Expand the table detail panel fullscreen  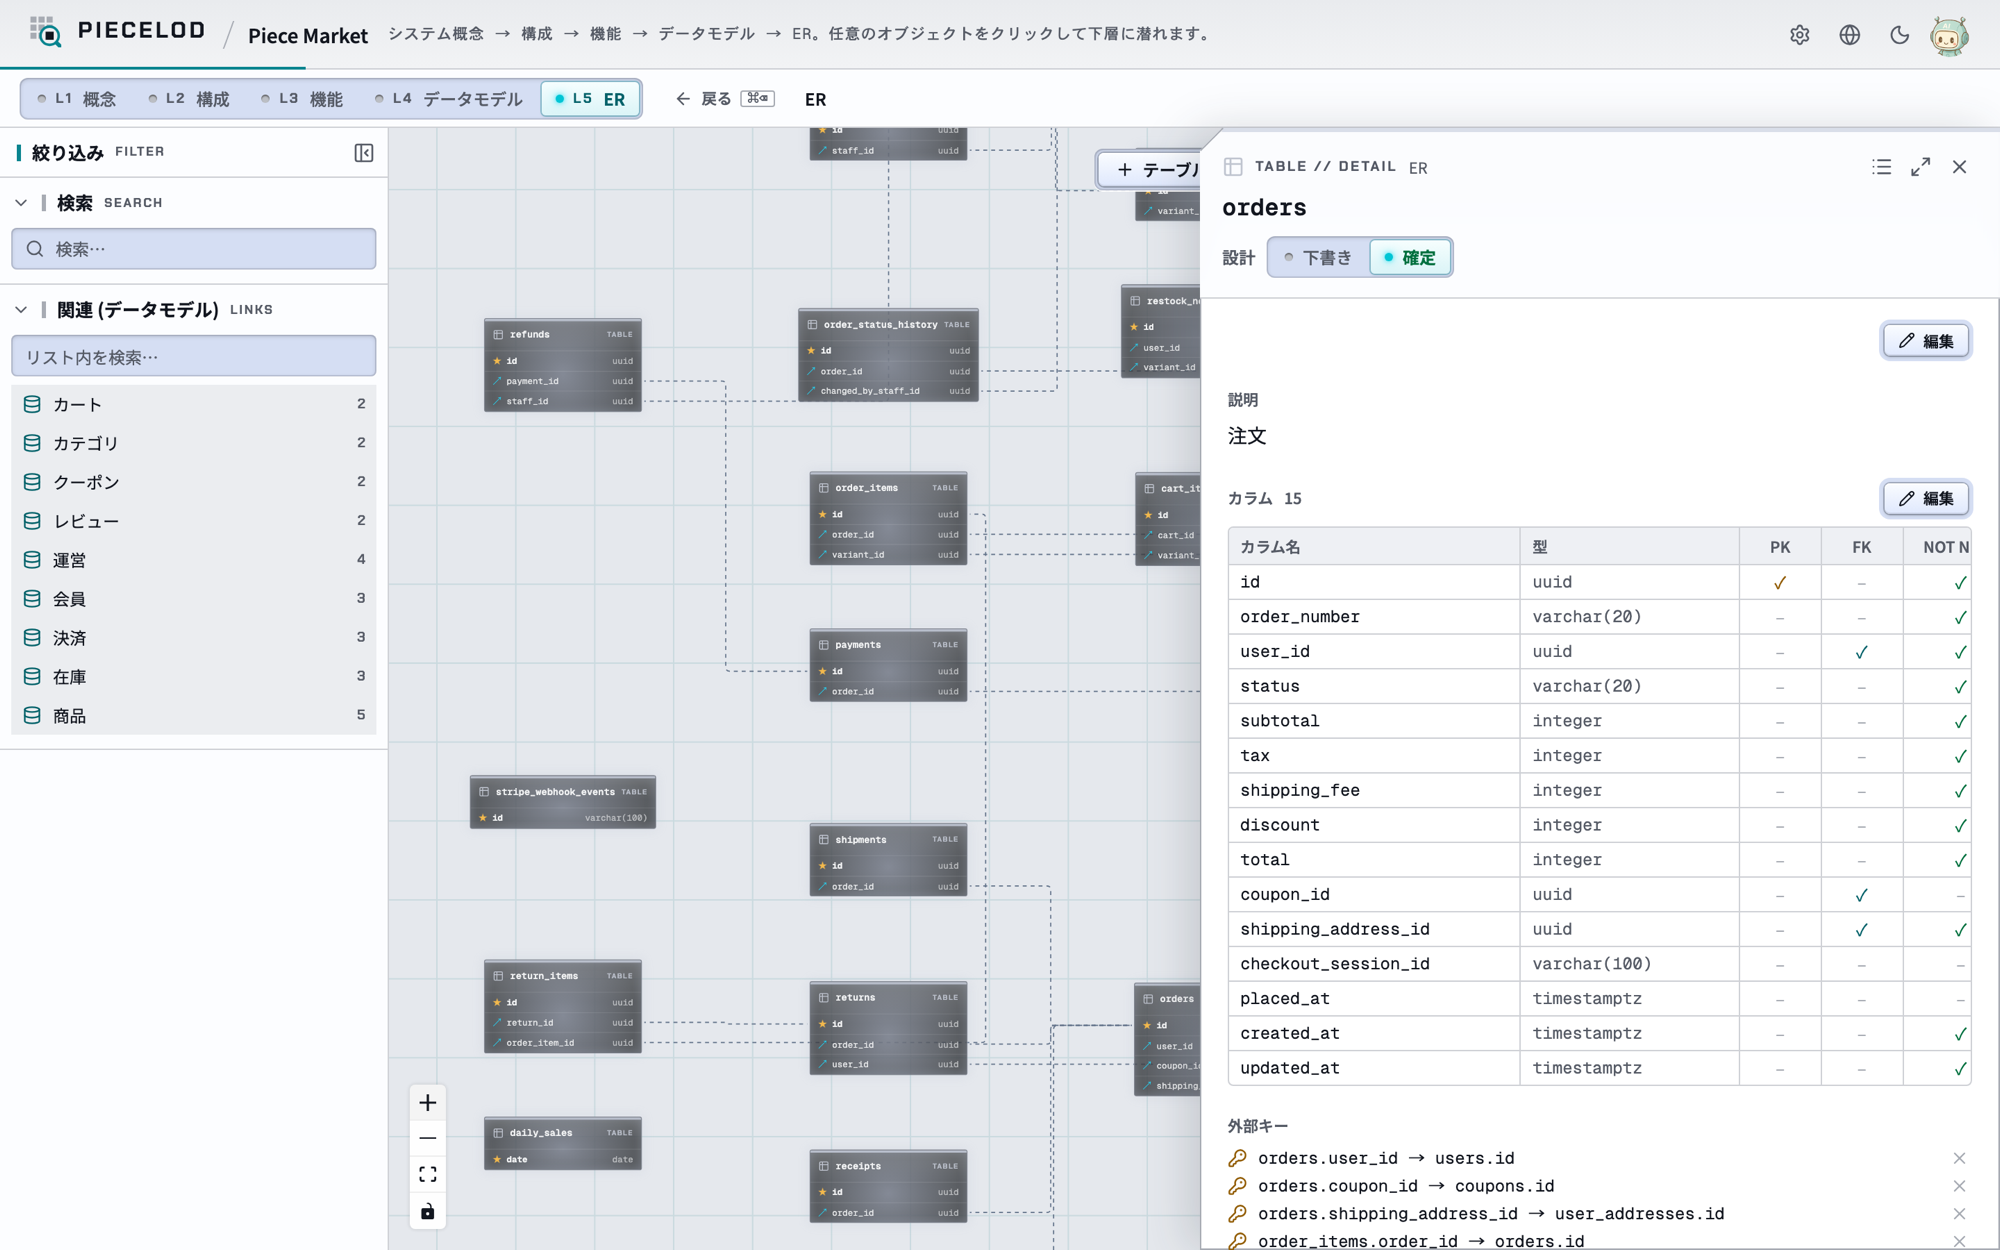1920,167
